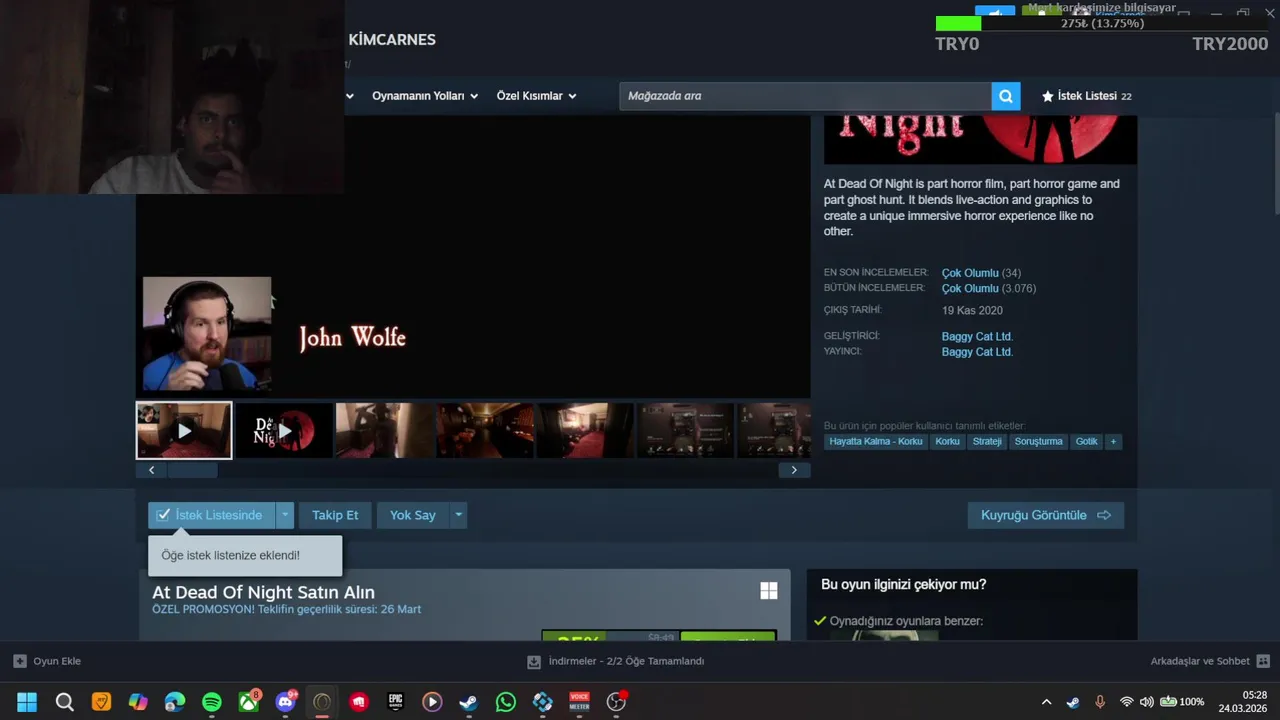Click the Steam icon in system tray
The height and width of the screenshot is (720, 1280).
pos(1073,702)
